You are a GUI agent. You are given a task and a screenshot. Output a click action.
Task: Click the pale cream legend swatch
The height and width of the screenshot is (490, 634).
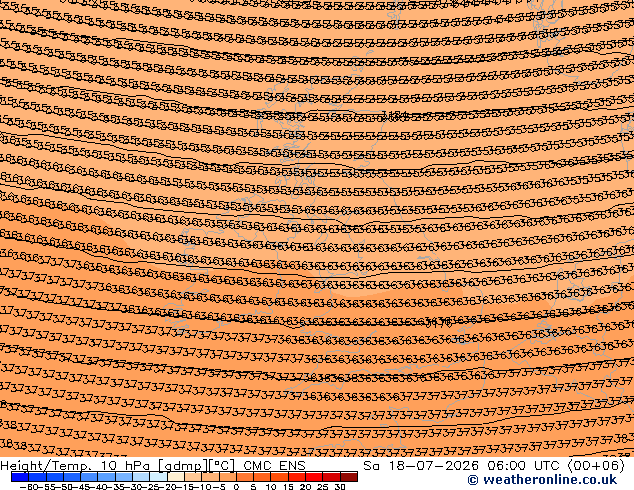click(176, 477)
